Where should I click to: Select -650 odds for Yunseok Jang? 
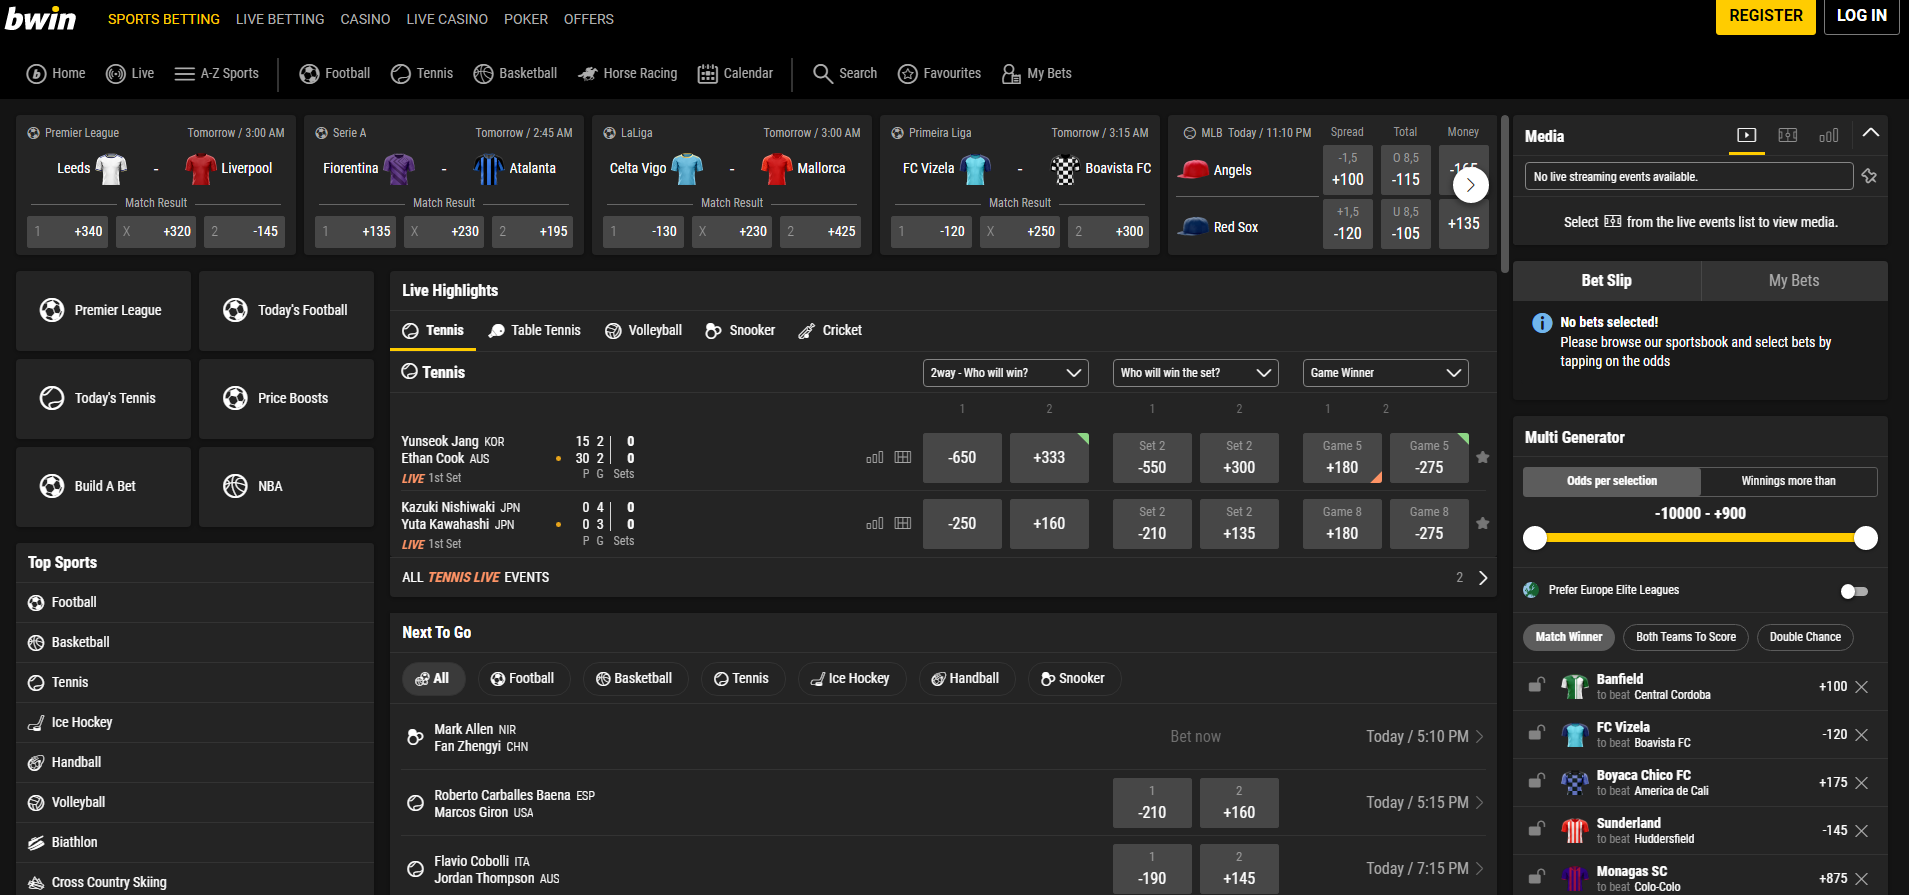click(x=962, y=457)
